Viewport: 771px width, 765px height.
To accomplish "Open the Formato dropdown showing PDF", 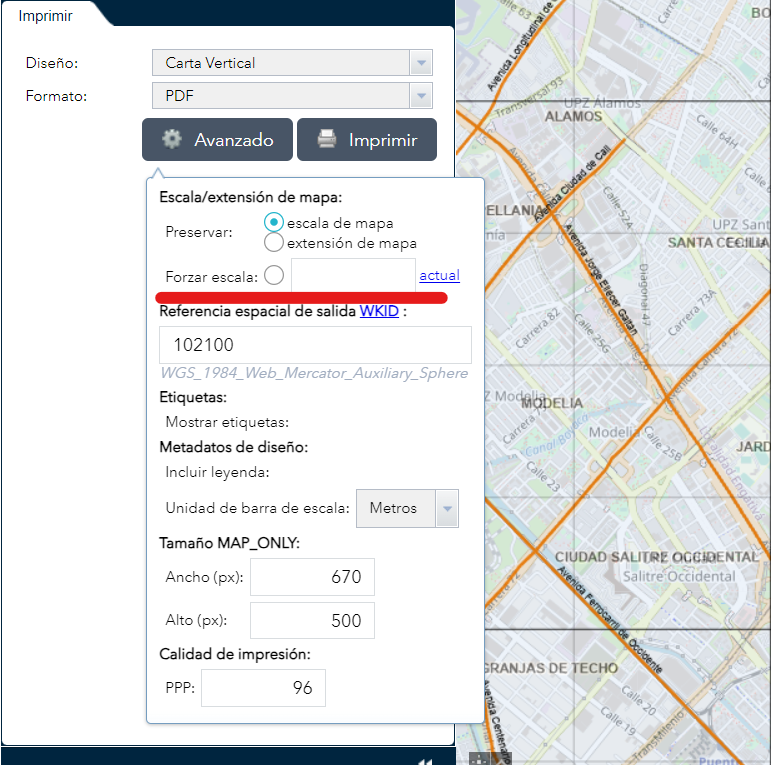I will pyautogui.click(x=292, y=95).
